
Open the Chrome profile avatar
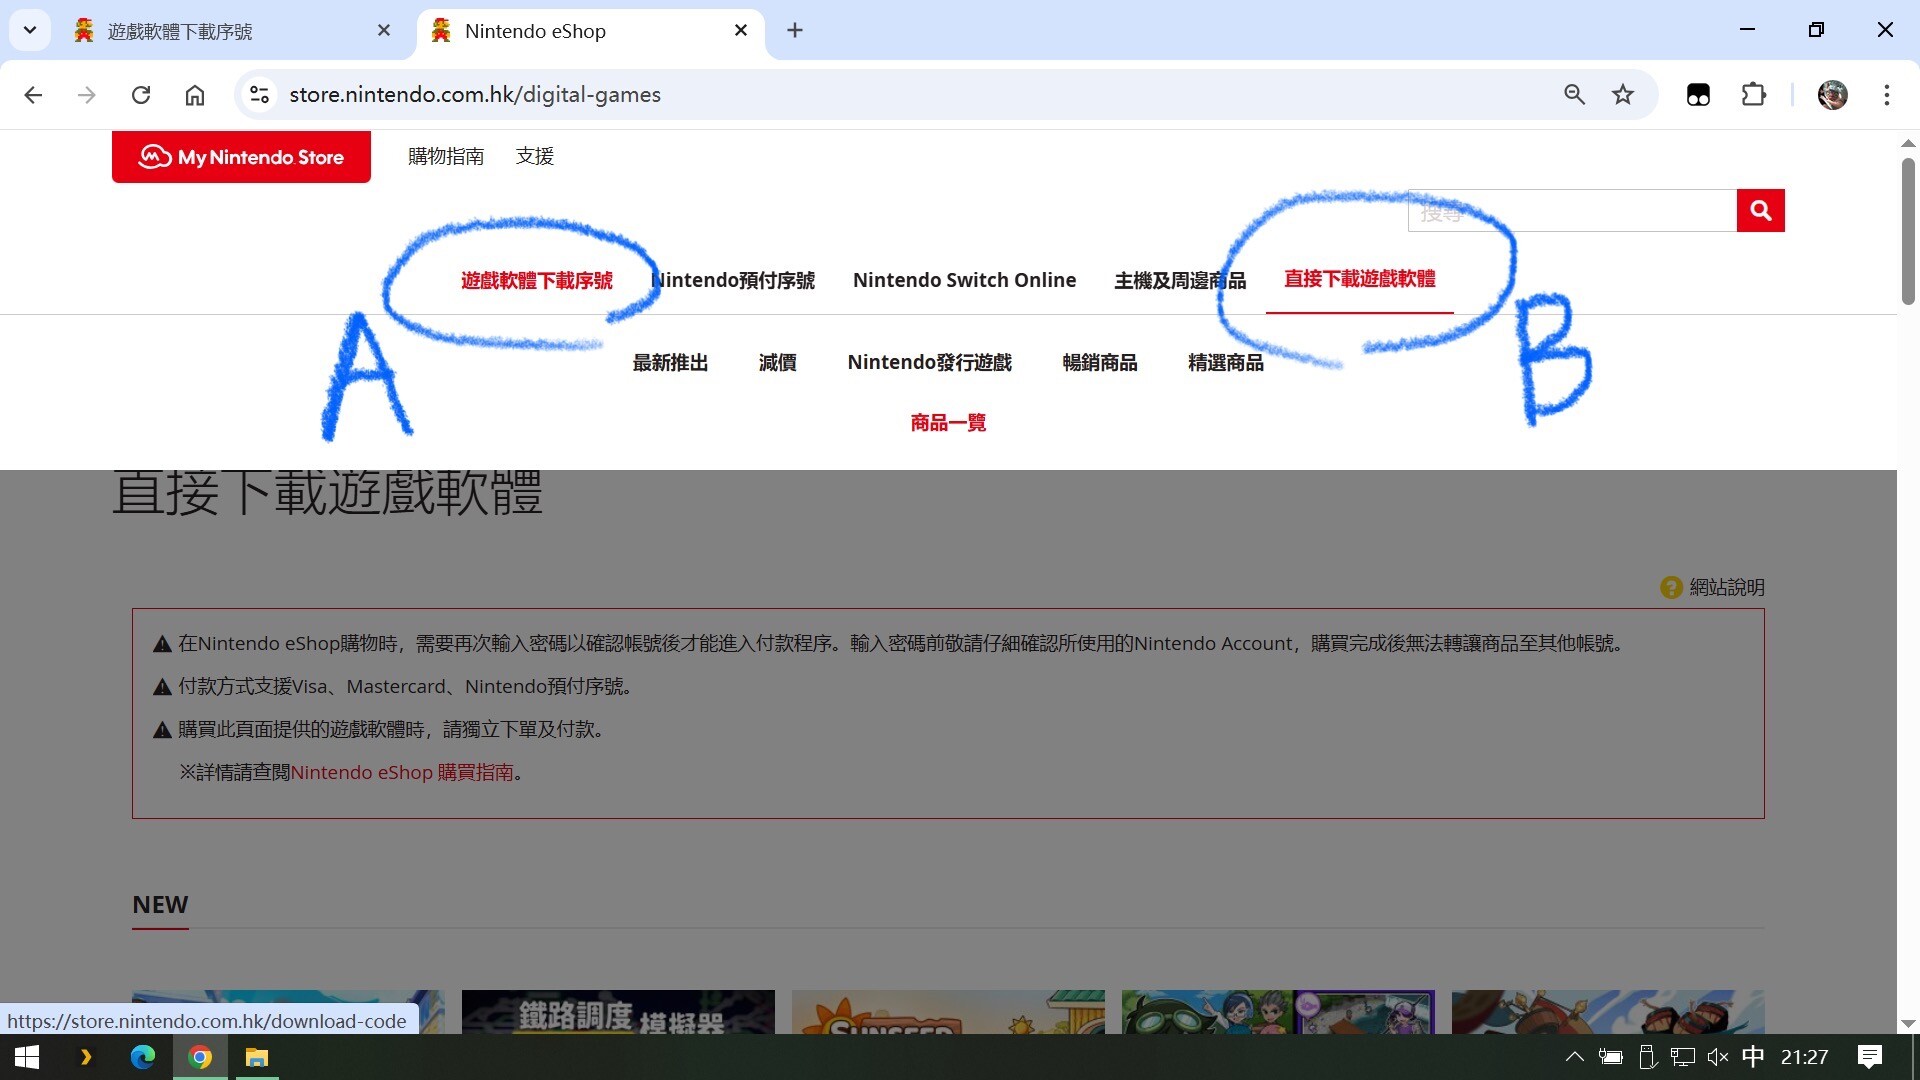click(x=1832, y=95)
